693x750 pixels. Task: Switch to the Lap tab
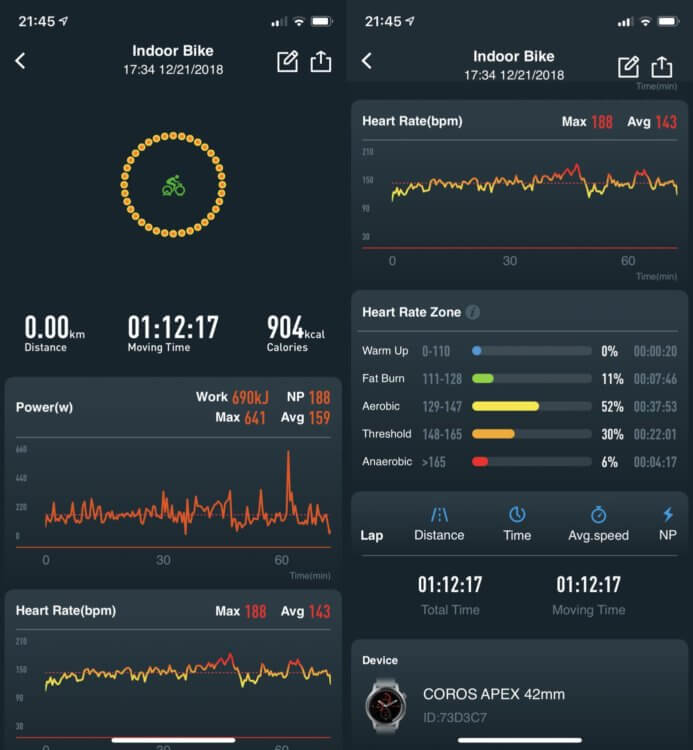pos(372,535)
